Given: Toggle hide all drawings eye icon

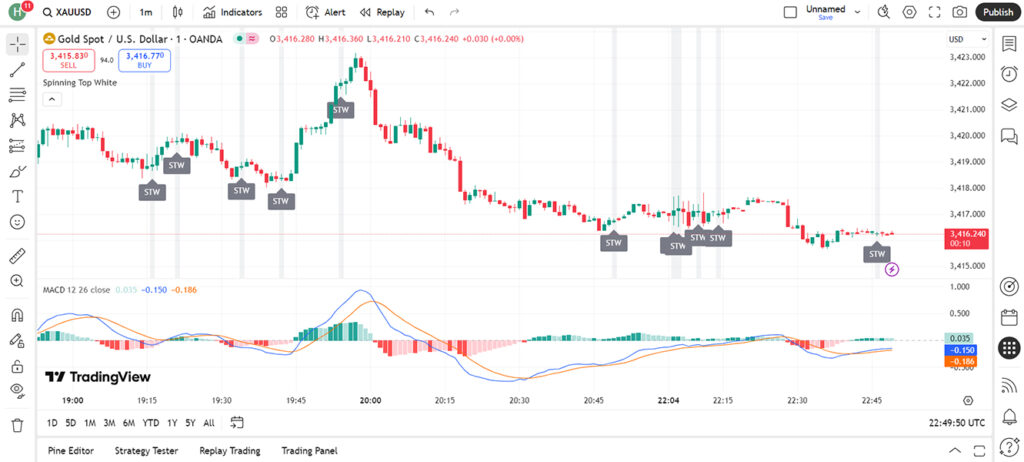Looking at the screenshot, I should tap(17, 389).
